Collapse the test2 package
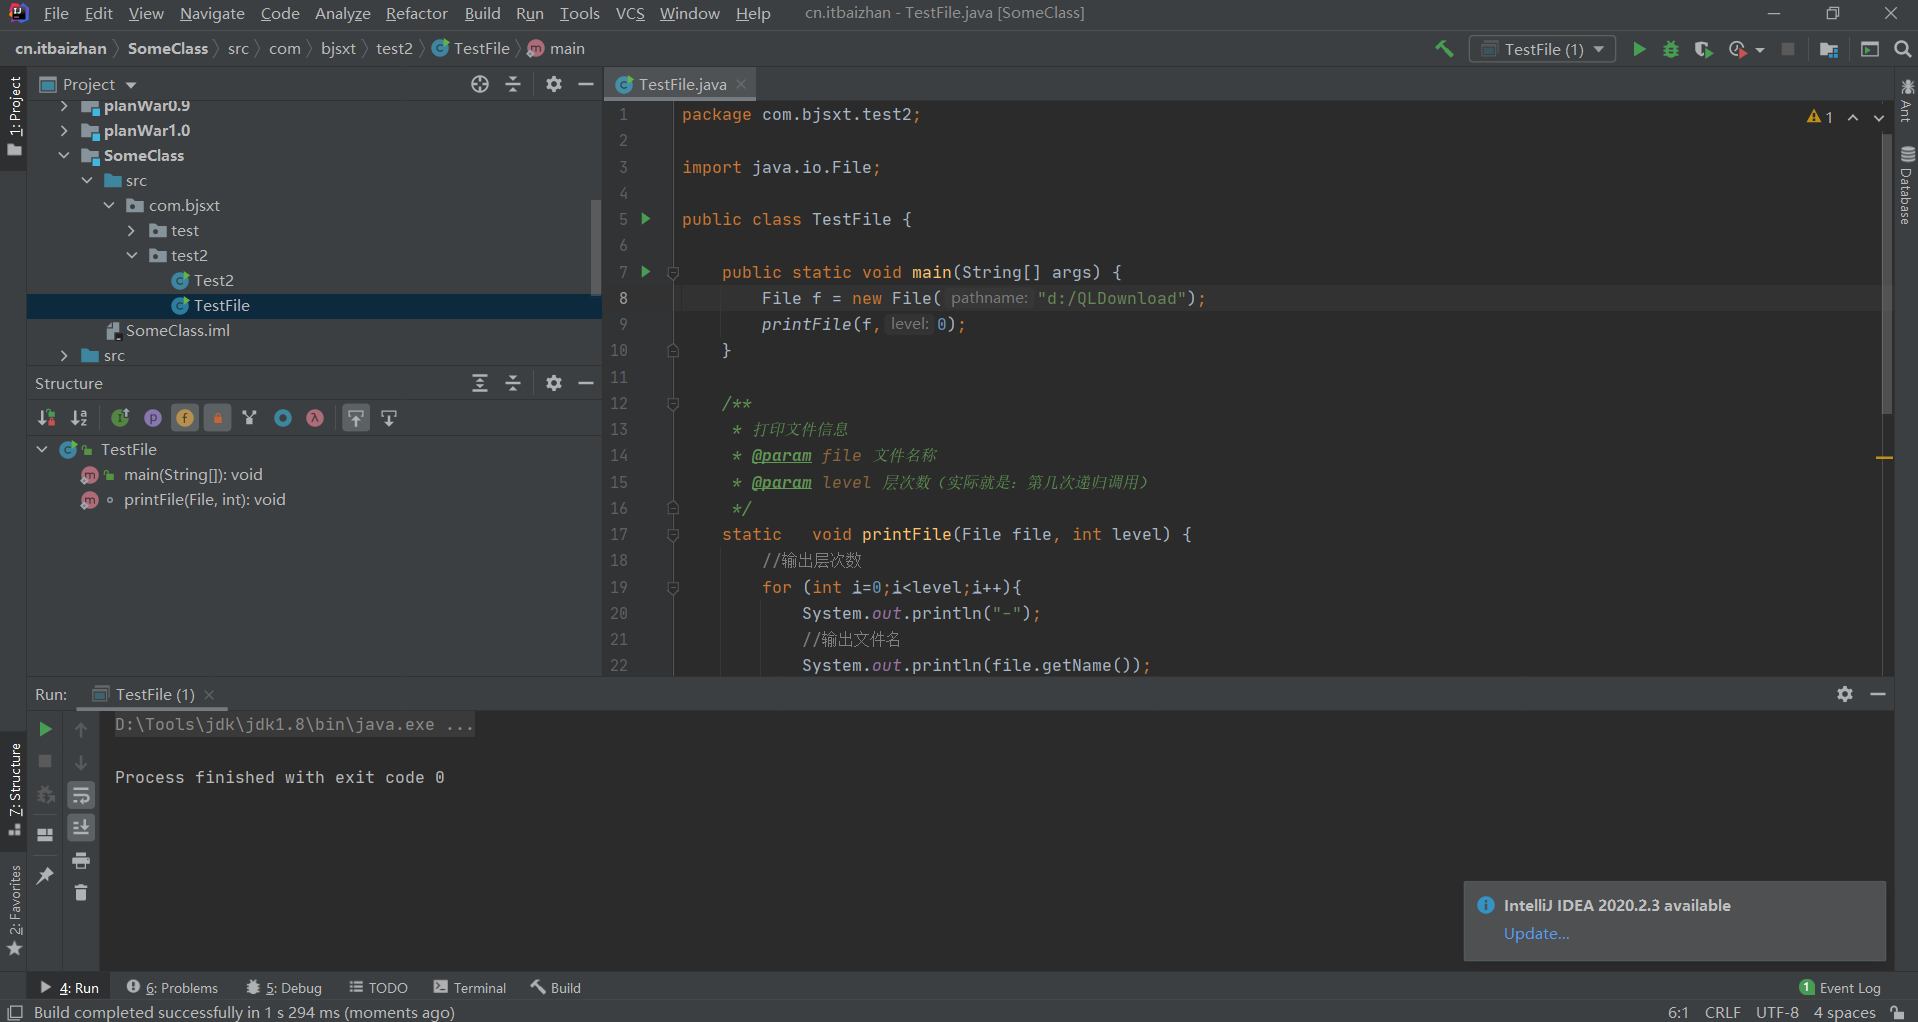Screen dimensions: 1918x1022 [x=131, y=255]
